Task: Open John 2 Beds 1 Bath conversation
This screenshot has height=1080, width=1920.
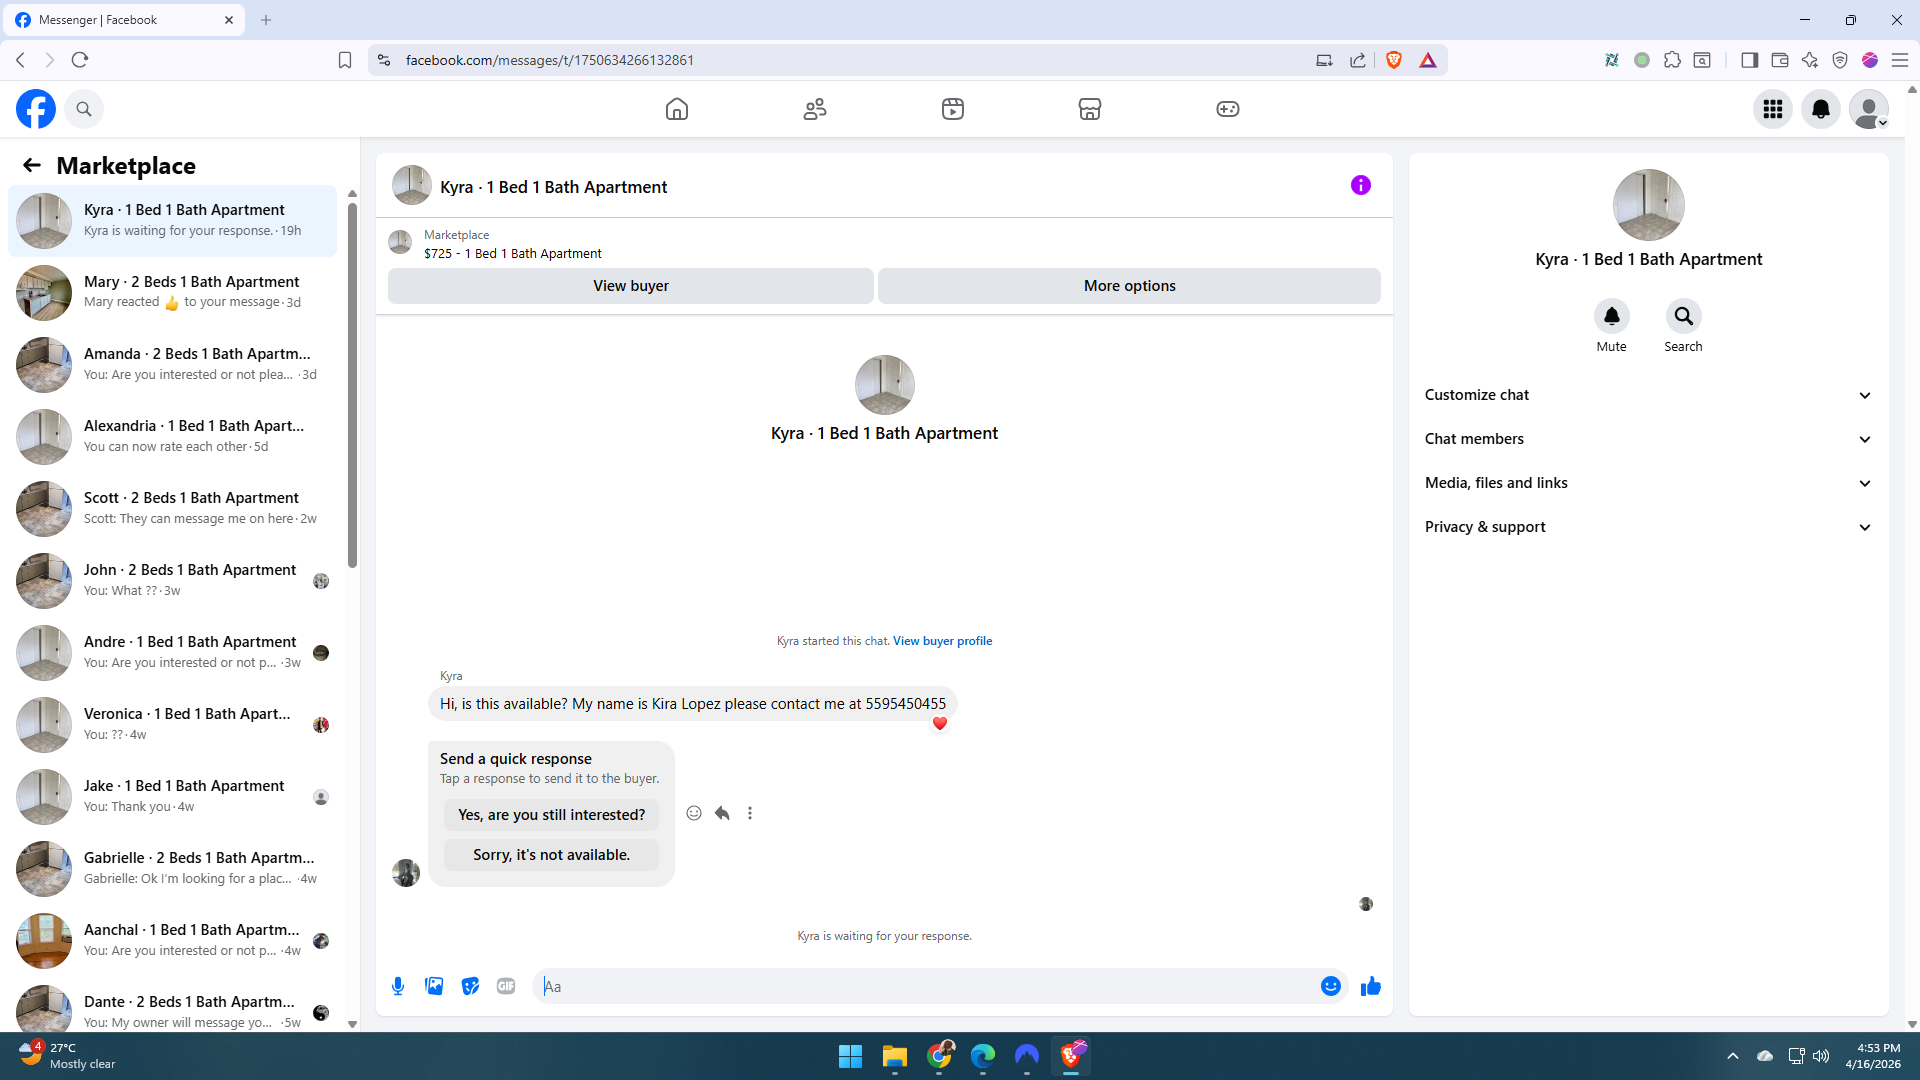Action: click(x=172, y=580)
